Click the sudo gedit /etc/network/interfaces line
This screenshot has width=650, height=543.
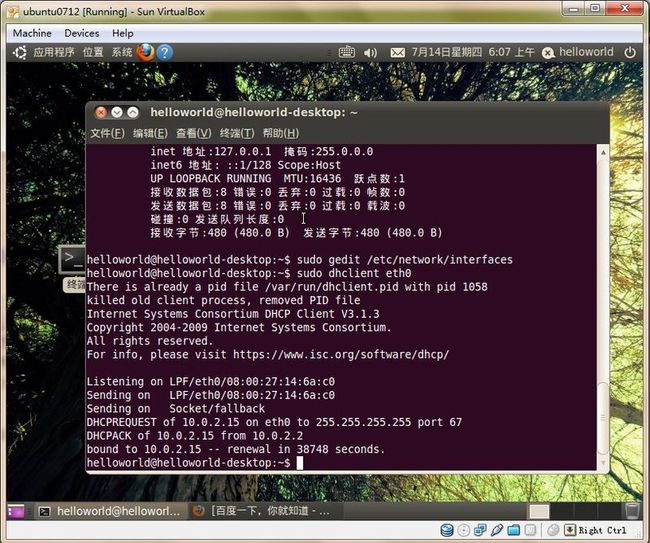405,260
